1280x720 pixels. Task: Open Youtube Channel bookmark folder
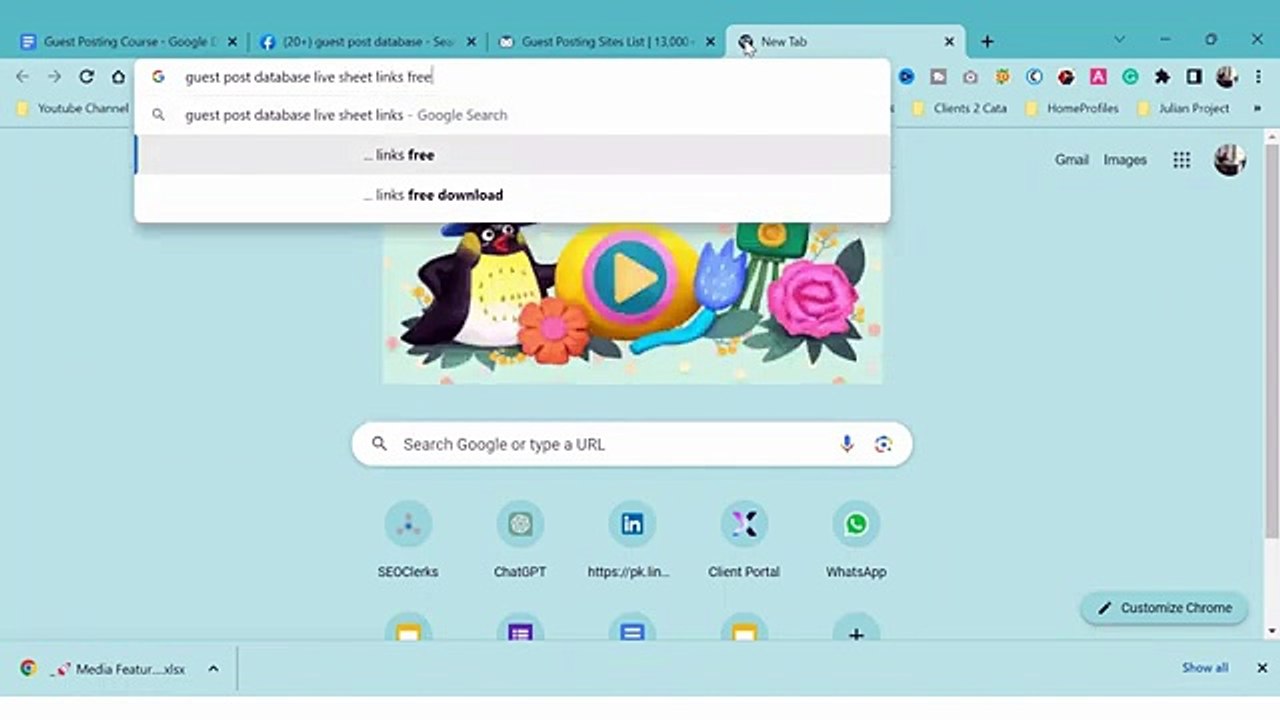pyautogui.click(x=73, y=108)
